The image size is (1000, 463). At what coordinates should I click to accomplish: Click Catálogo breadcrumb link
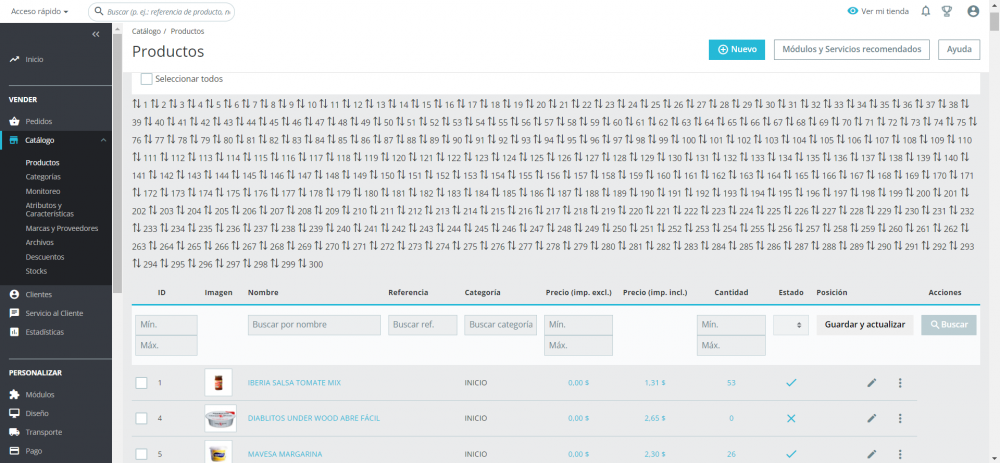click(x=146, y=31)
